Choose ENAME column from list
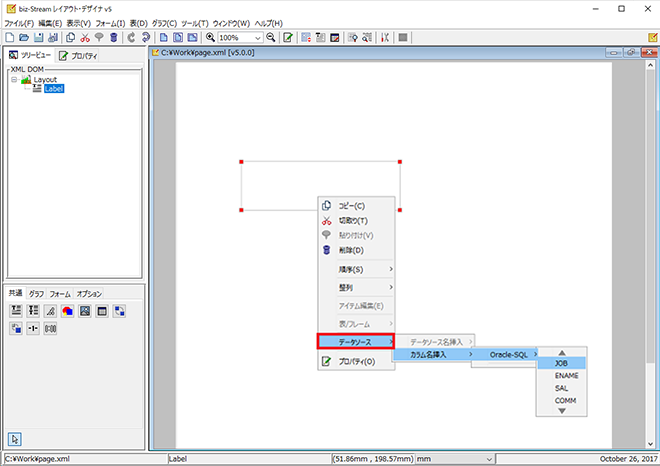The image size is (660, 466). (562, 375)
